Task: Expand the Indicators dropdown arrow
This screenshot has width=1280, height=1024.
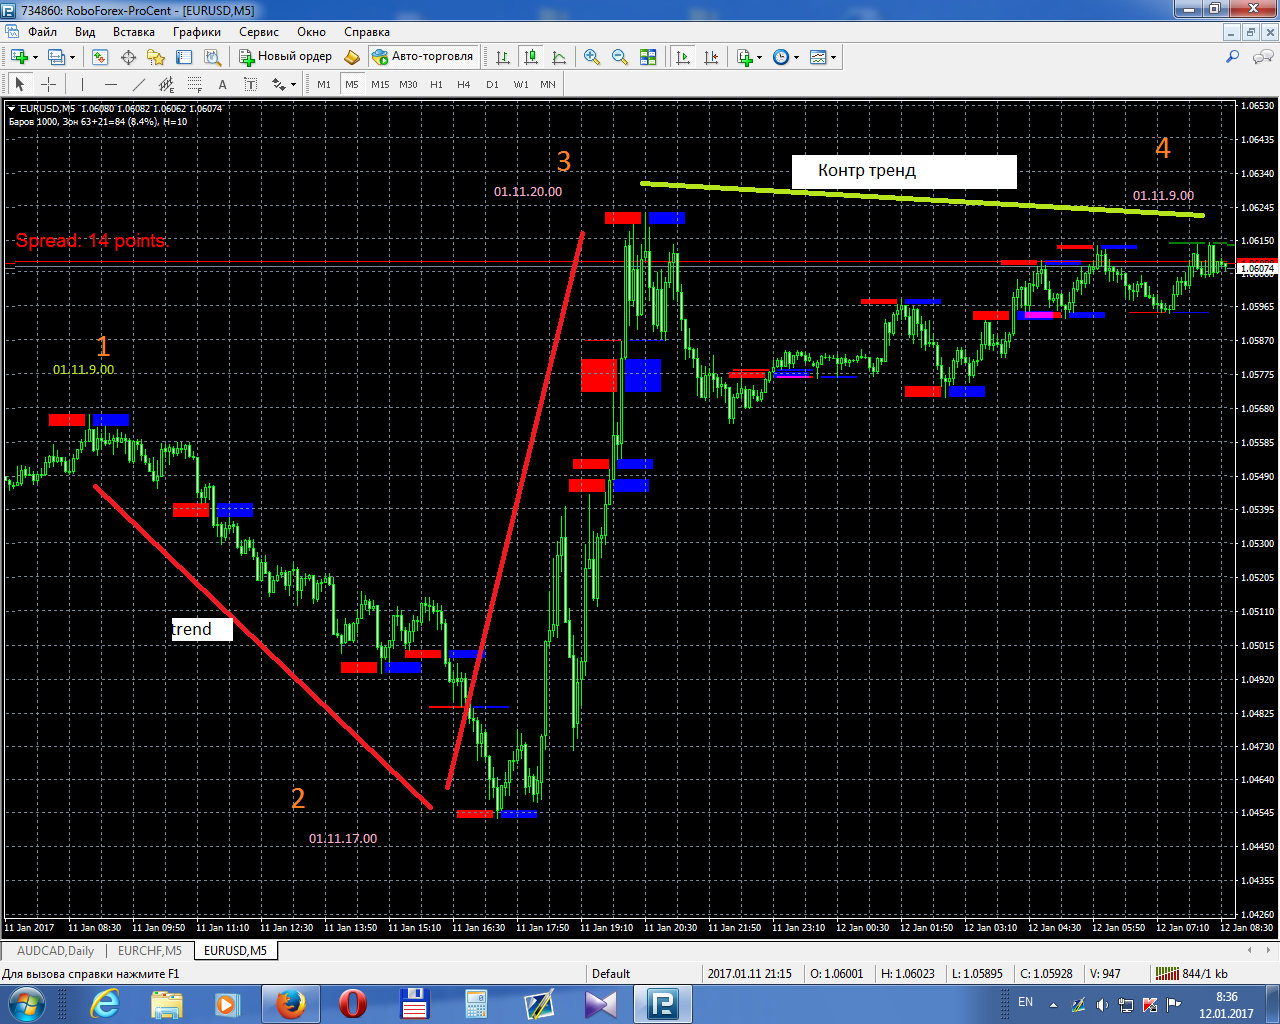Action: [x=760, y=58]
